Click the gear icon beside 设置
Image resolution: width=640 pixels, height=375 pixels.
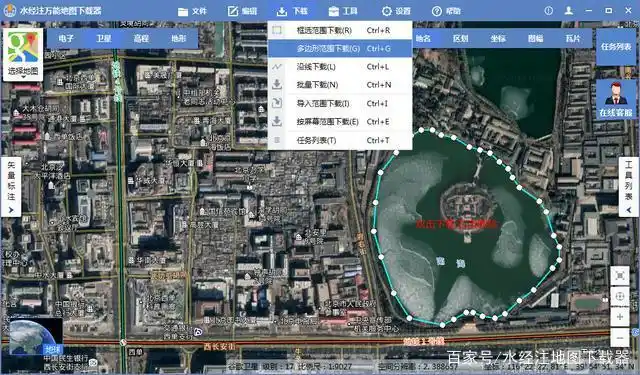387,11
